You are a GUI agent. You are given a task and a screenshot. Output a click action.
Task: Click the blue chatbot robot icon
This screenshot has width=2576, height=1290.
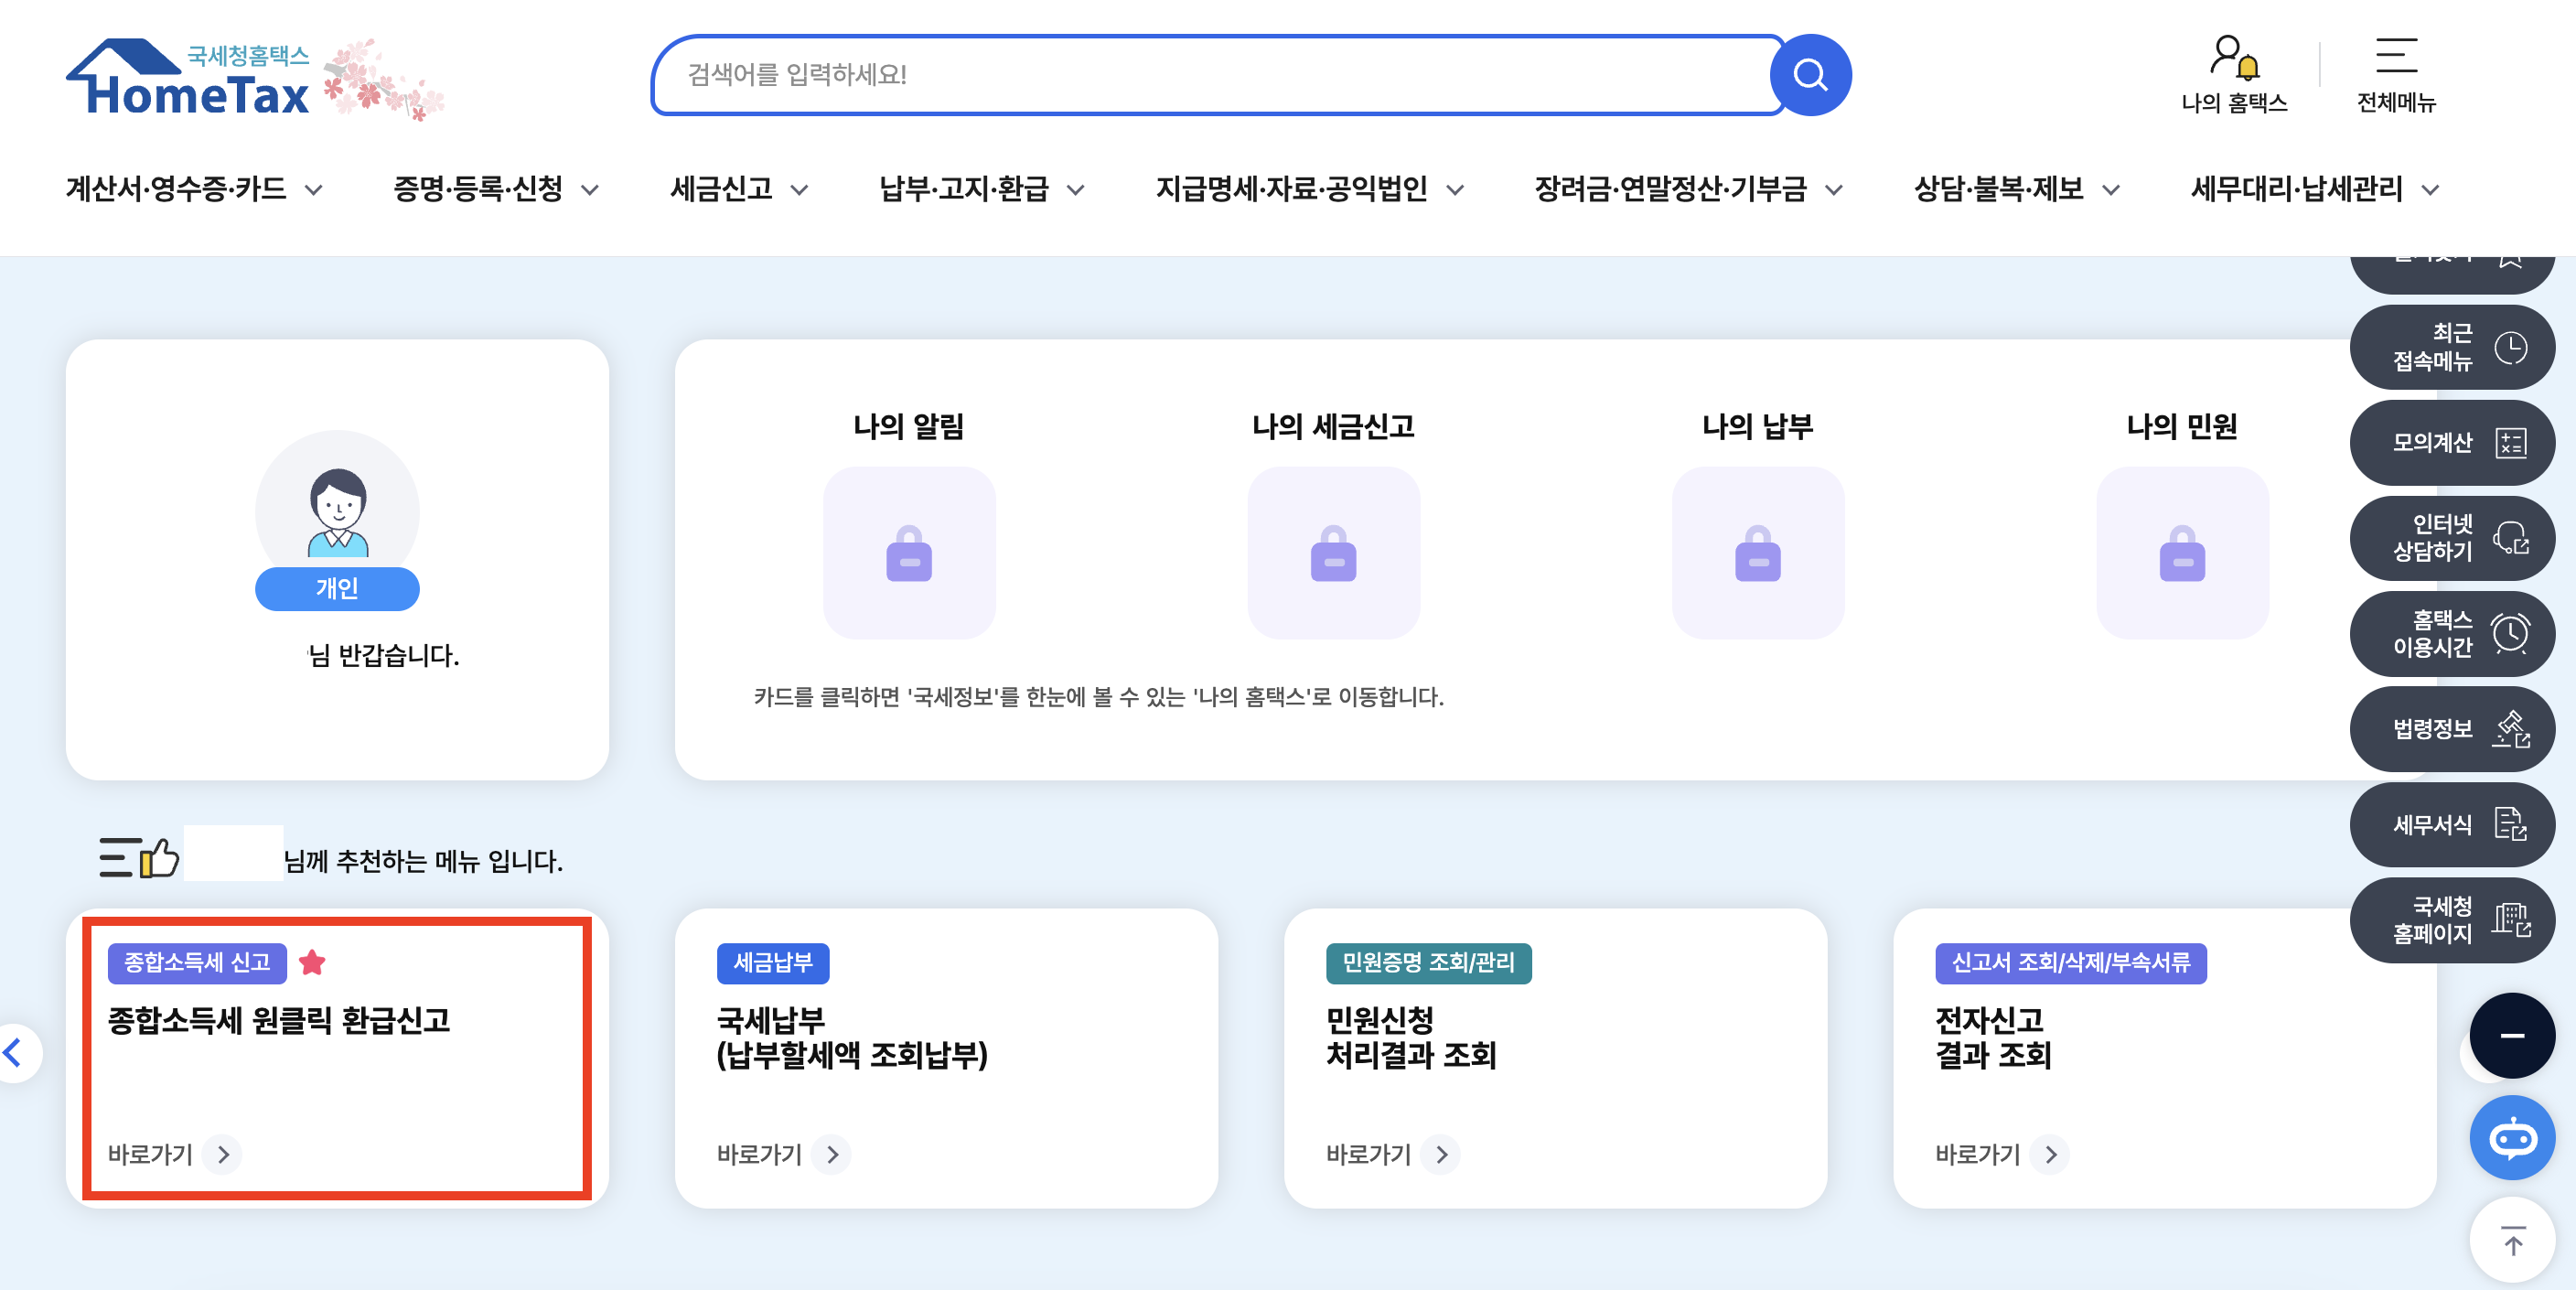click(x=2511, y=1138)
